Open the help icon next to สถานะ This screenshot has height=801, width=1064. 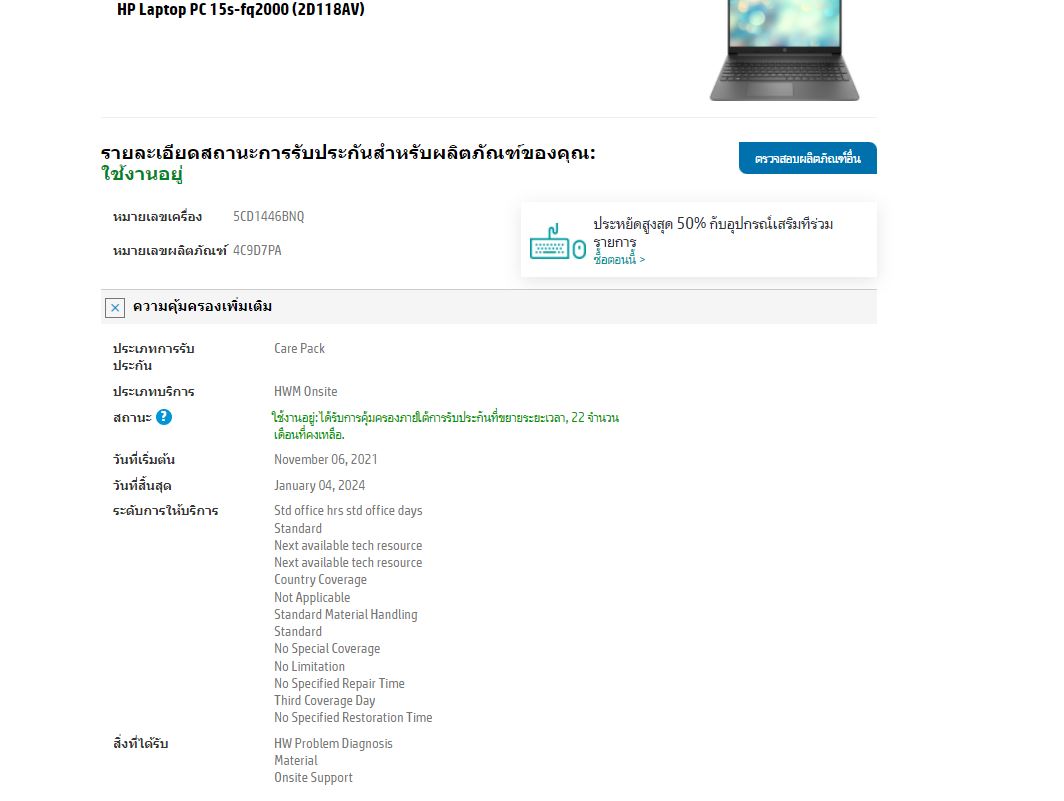tap(164, 417)
